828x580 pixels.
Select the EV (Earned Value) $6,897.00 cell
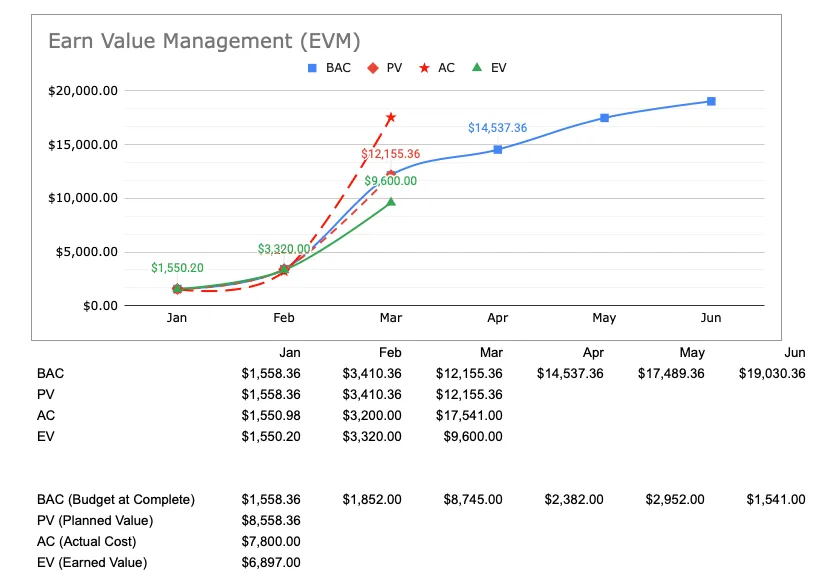click(x=272, y=562)
